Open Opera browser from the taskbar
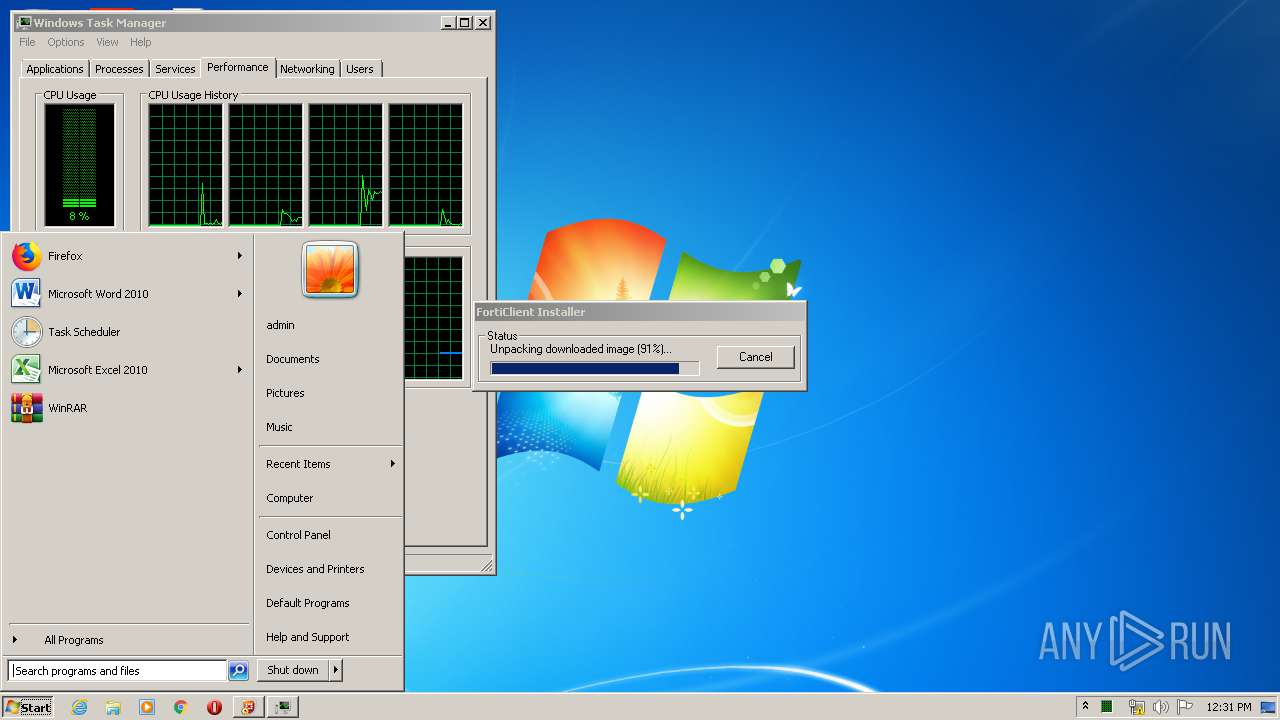Viewport: 1280px width, 720px height. [214, 707]
